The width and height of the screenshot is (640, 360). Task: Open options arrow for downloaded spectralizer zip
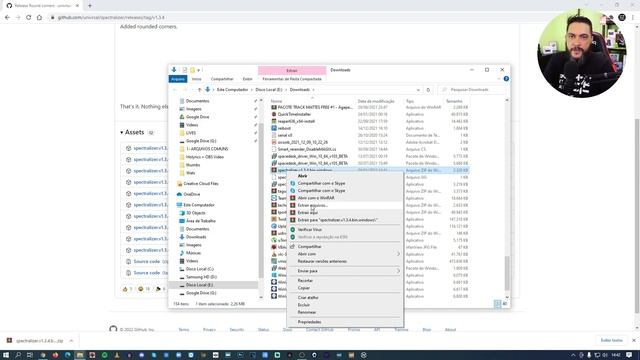click(71, 341)
